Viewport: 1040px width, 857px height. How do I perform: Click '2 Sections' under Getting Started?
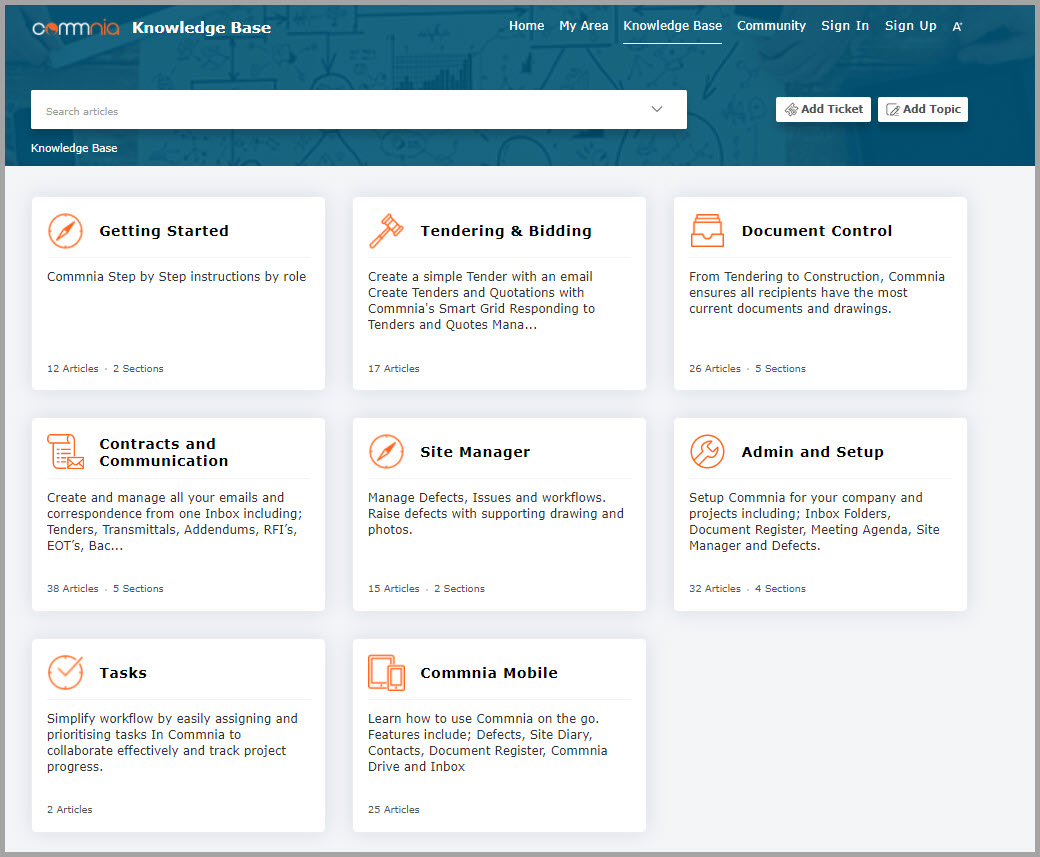(138, 369)
